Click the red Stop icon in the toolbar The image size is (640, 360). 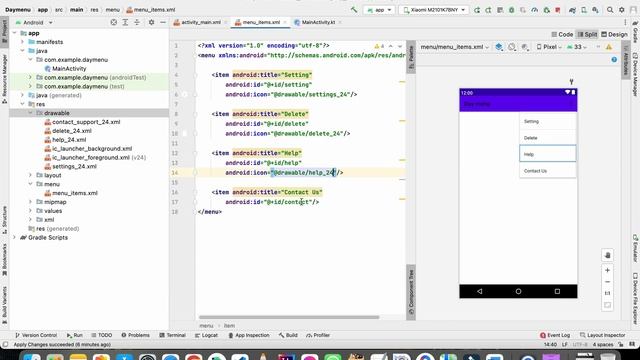[558, 10]
